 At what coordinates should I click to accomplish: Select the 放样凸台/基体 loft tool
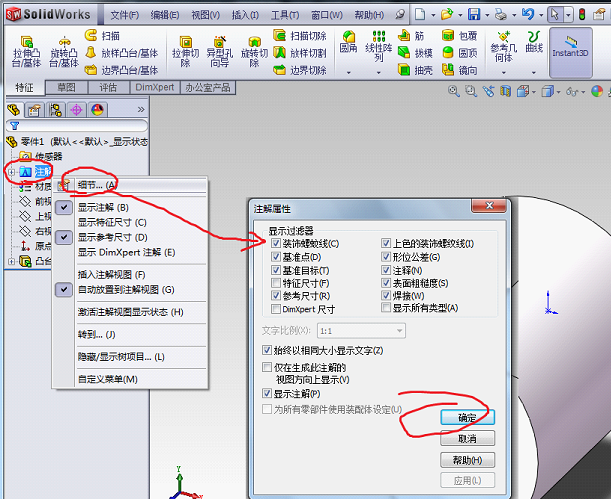coord(122,53)
